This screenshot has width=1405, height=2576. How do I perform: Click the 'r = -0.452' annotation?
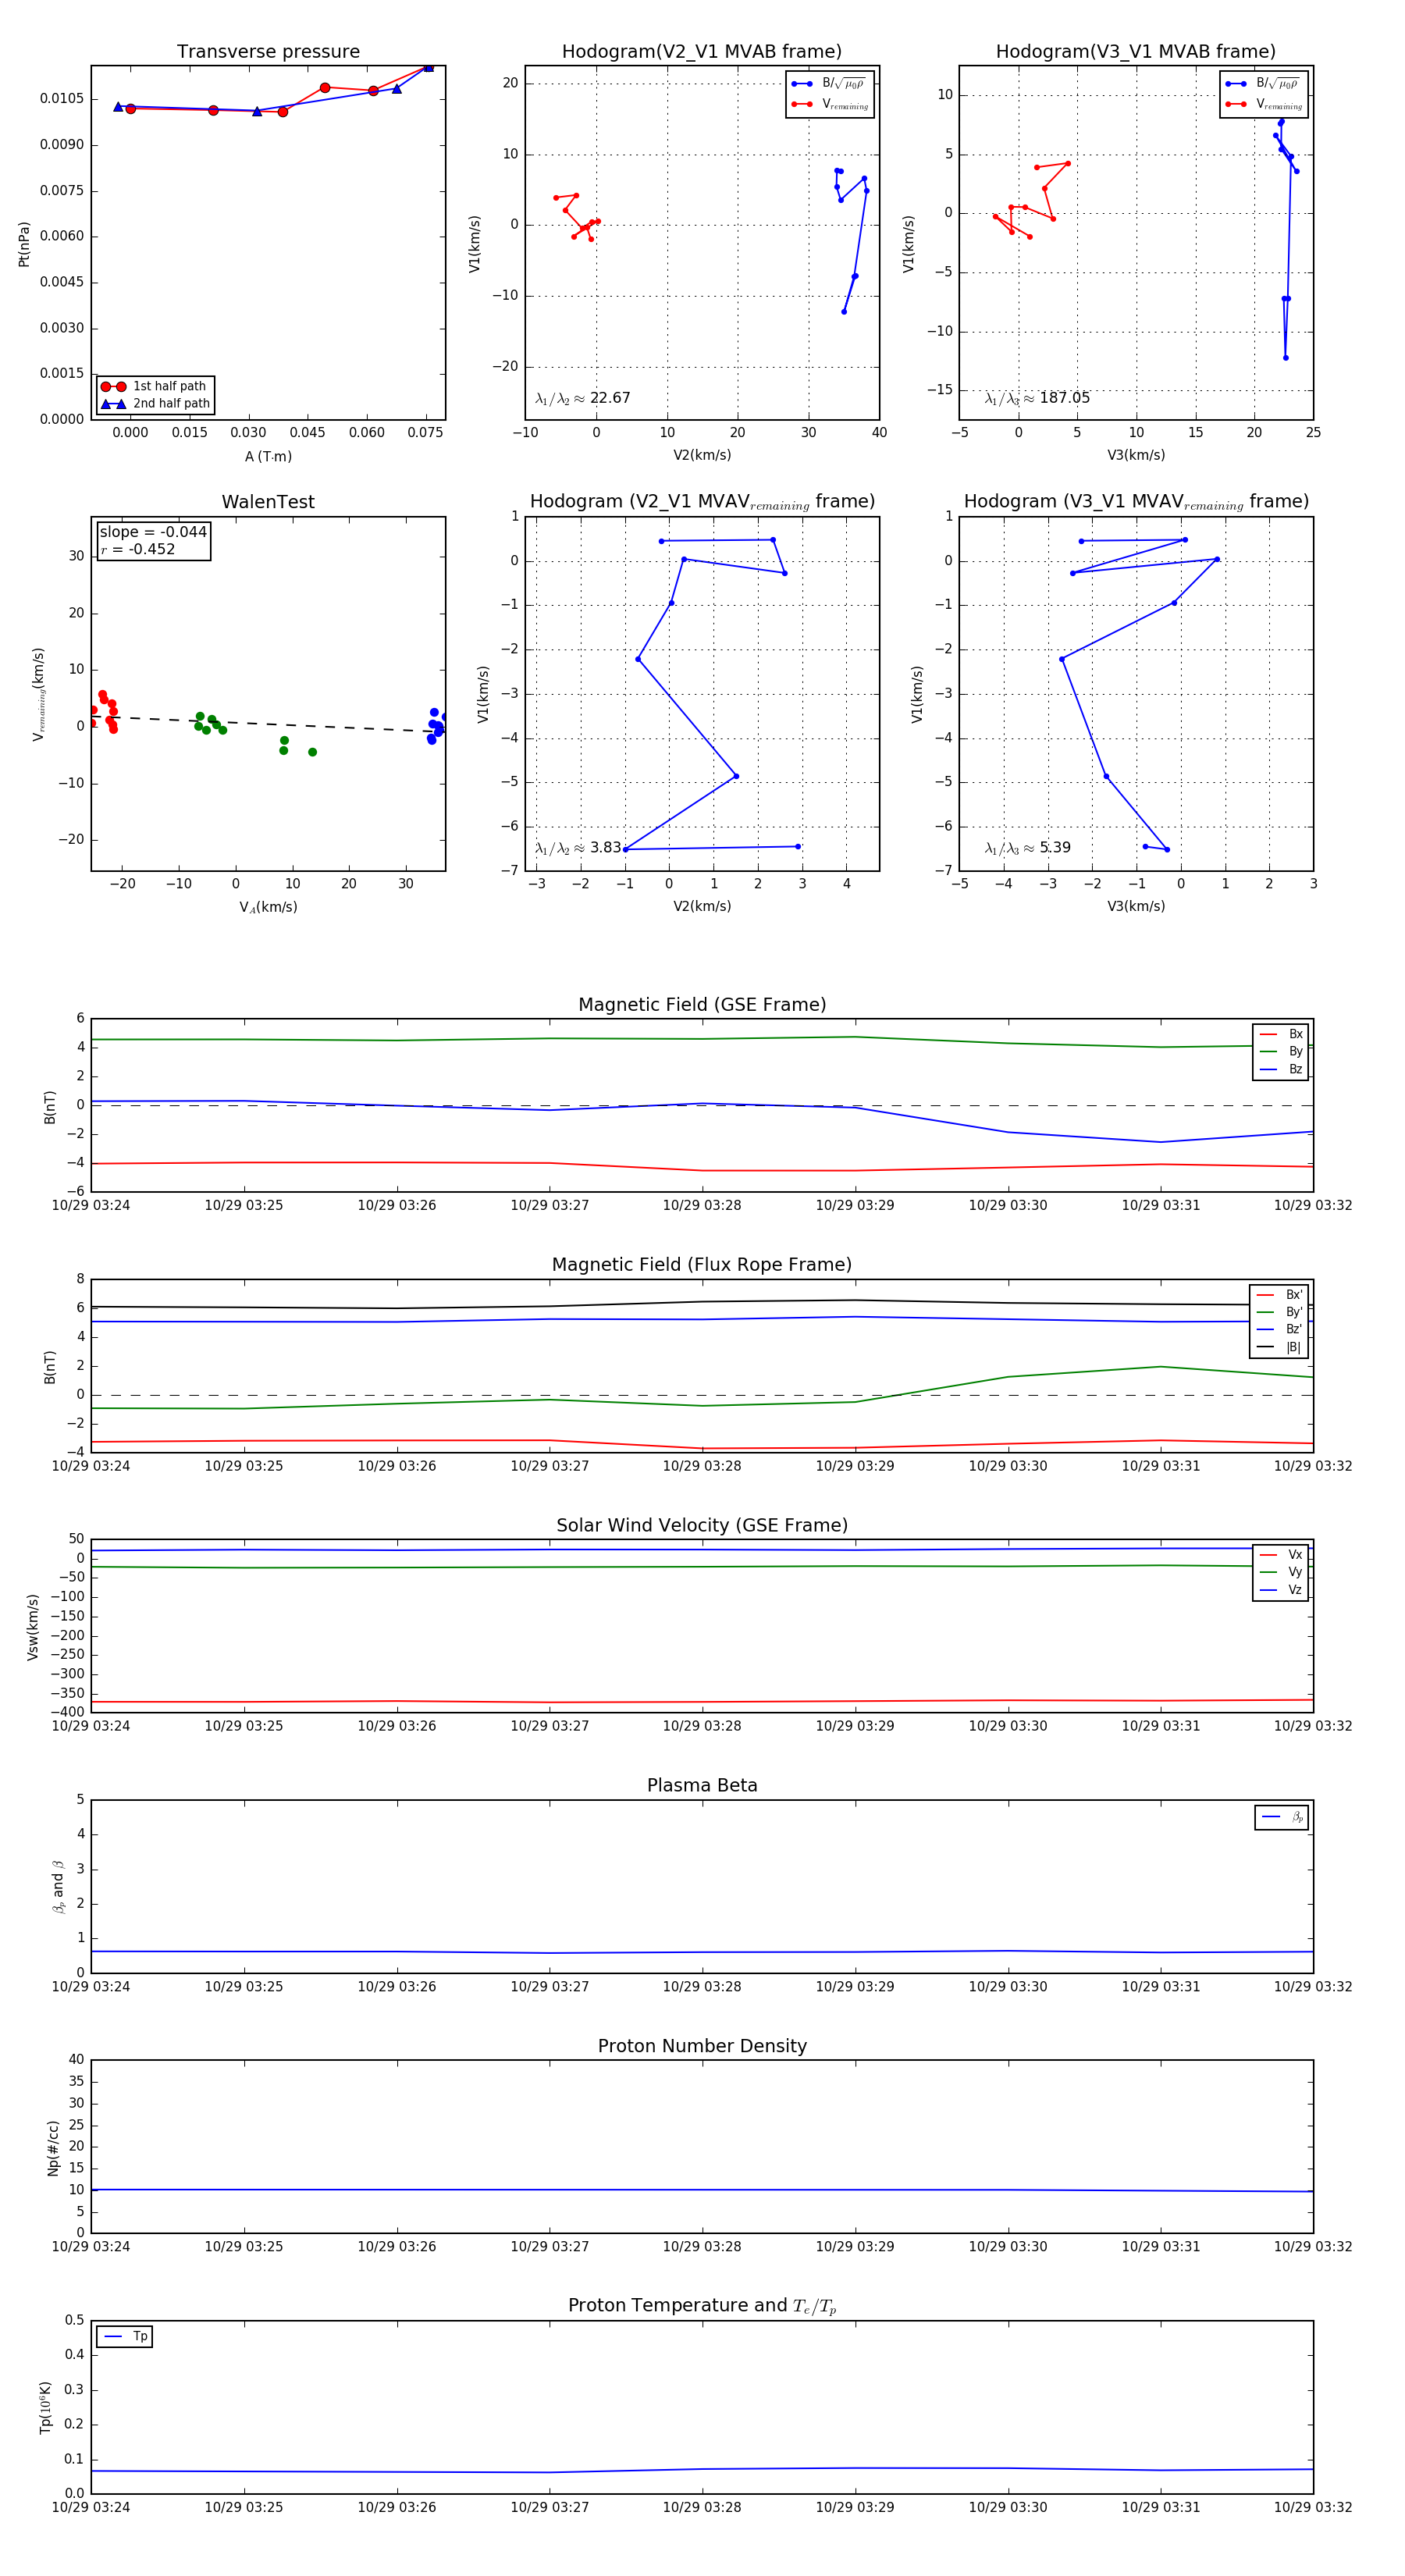(138, 549)
